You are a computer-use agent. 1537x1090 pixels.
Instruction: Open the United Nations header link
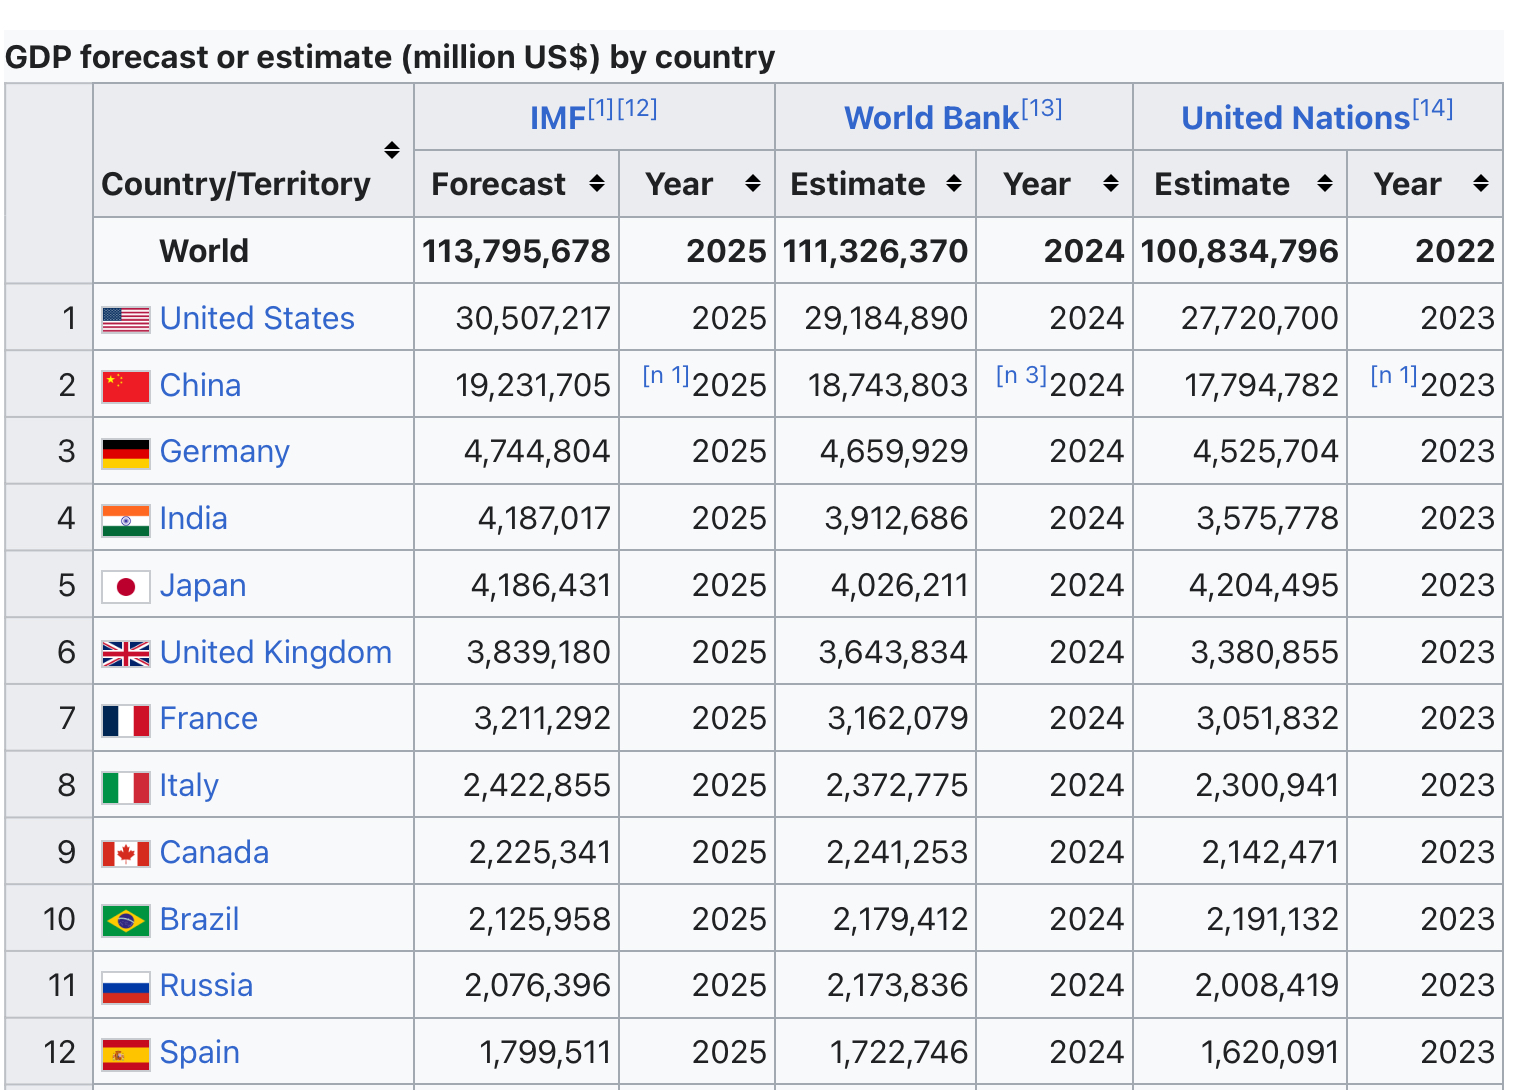click(x=1295, y=118)
